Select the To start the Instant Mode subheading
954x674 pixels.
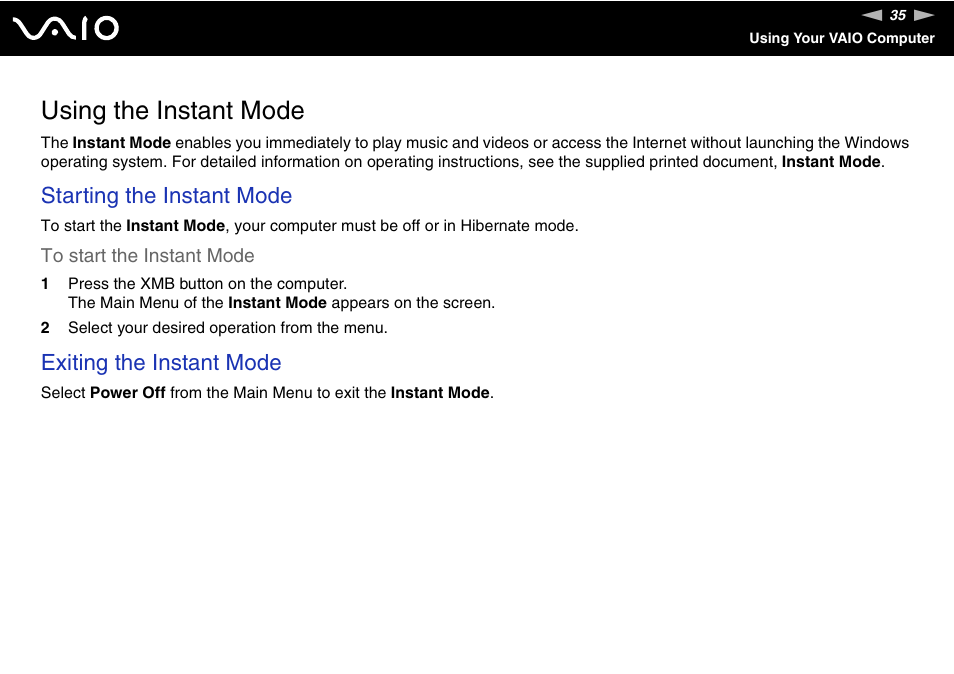pyautogui.click(x=147, y=255)
